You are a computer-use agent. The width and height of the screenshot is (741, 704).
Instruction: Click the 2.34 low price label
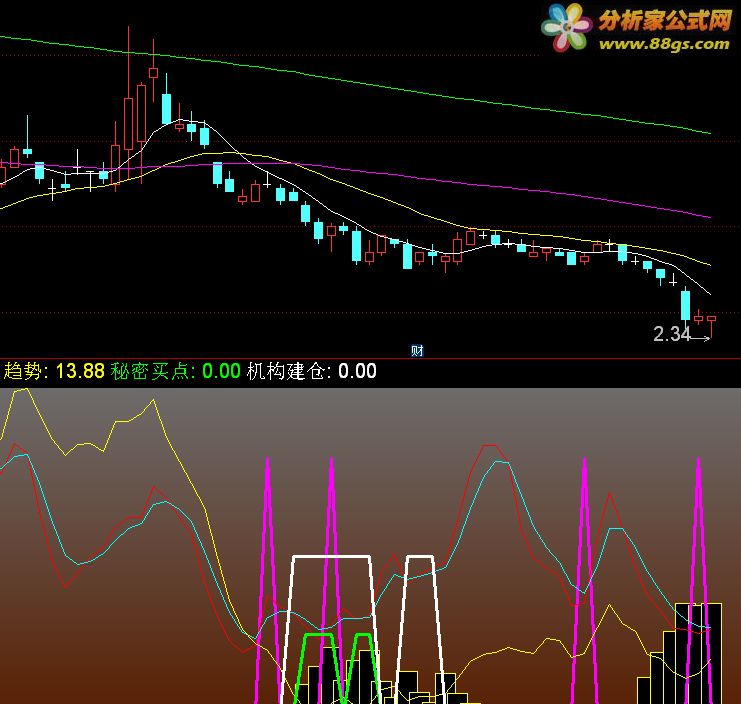tap(672, 334)
